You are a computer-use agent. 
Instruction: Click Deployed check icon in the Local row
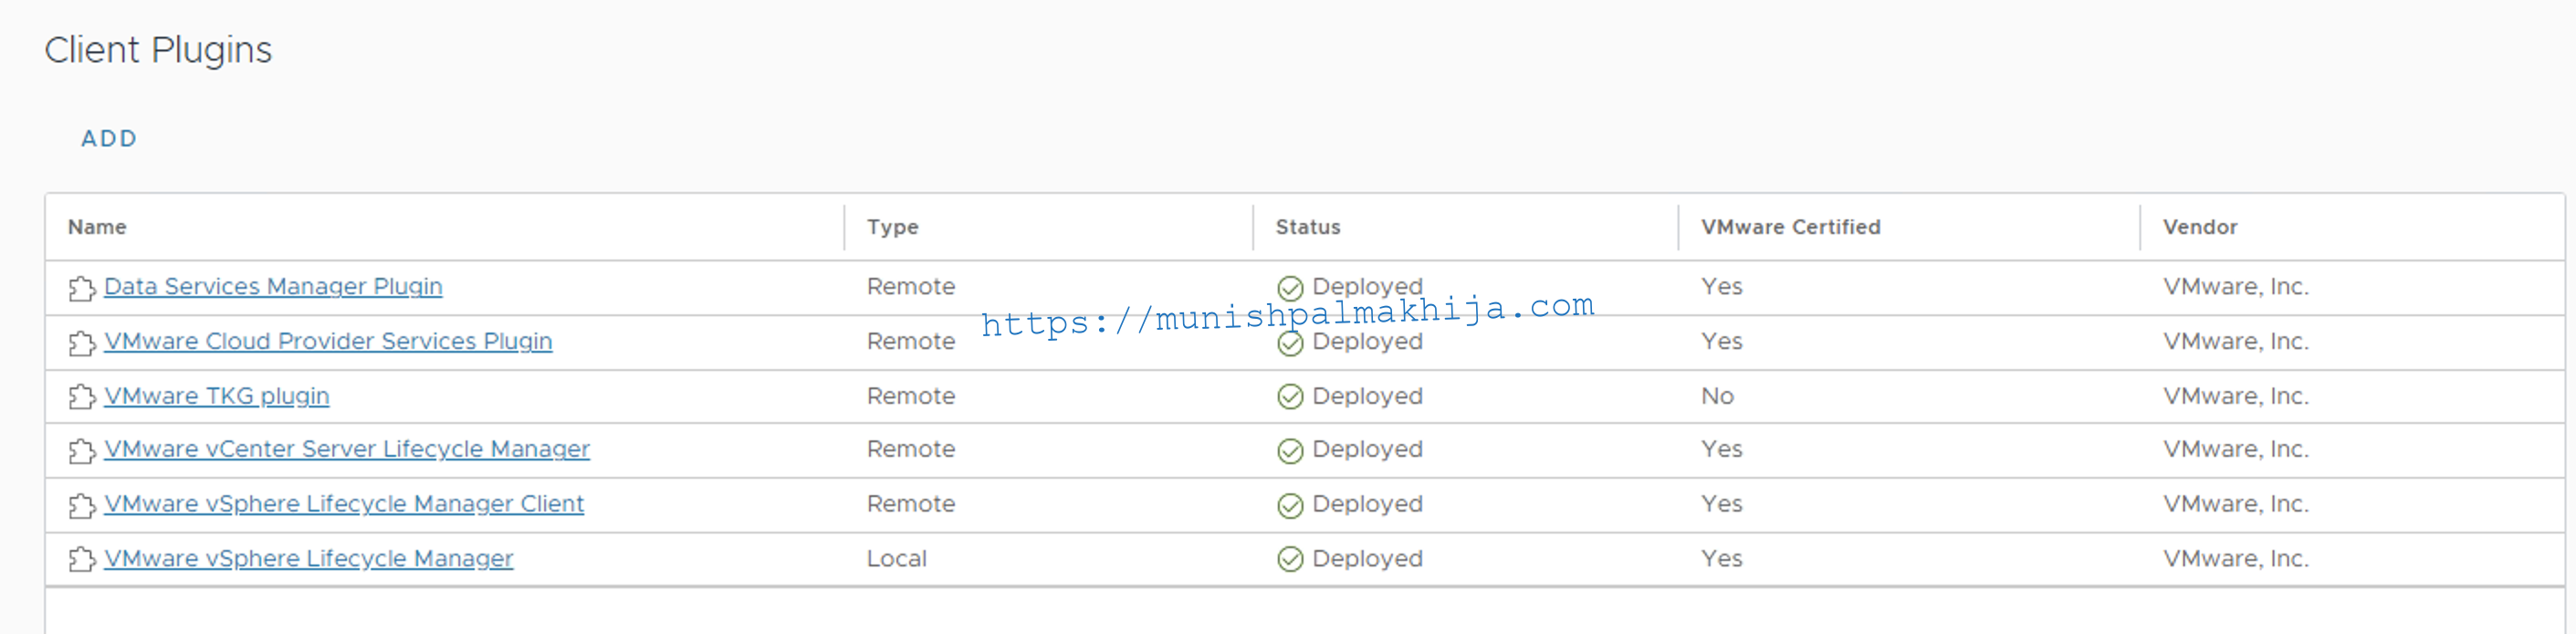tap(1290, 560)
